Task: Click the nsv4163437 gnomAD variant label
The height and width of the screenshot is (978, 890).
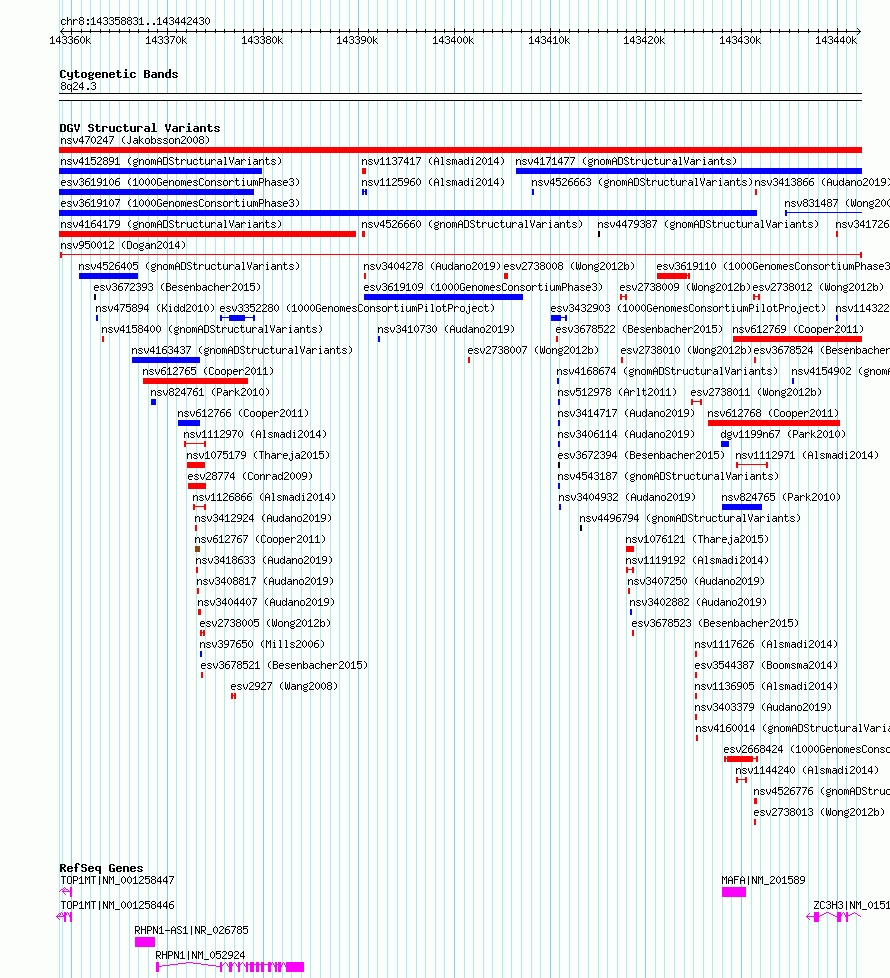Action: tap(242, 351)
